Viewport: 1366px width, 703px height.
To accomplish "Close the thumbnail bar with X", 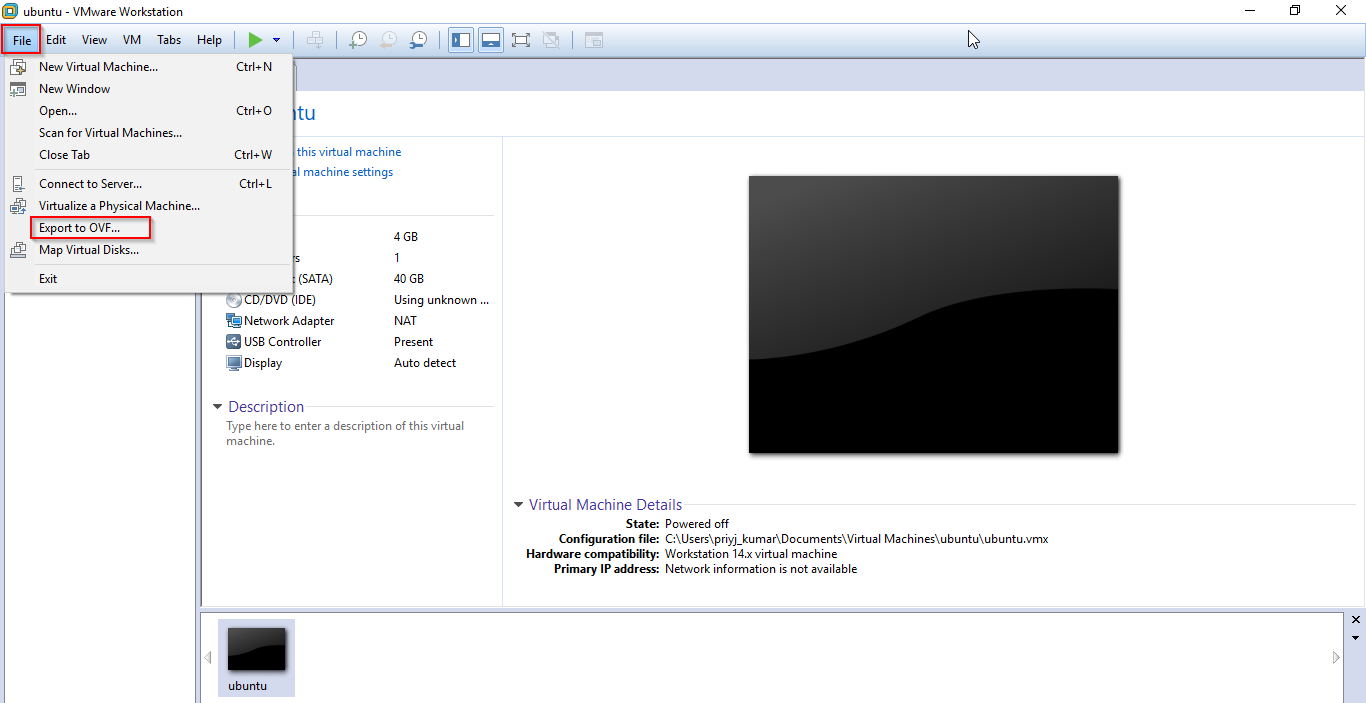I will [1356, 620].
